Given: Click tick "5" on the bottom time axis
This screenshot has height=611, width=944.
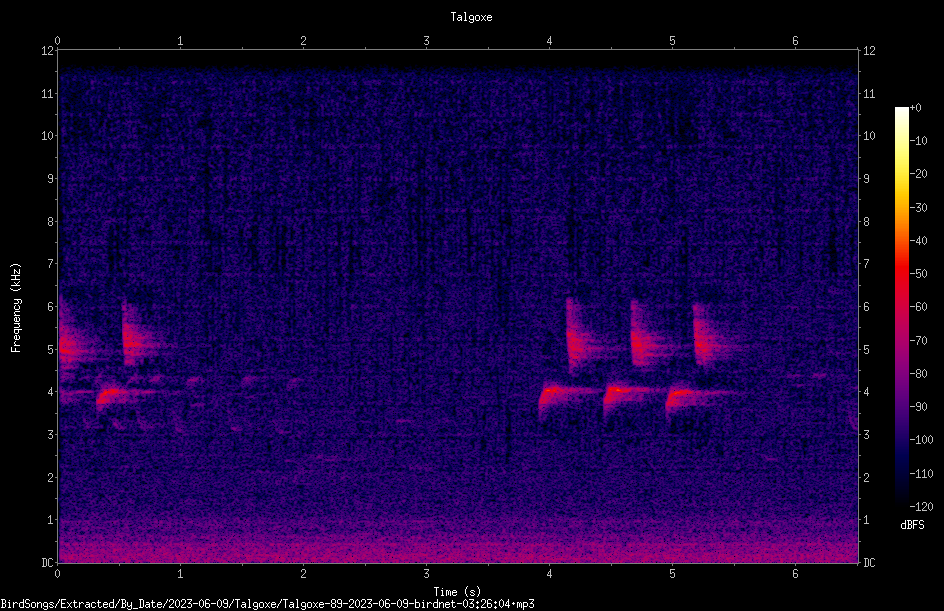Looking at the screenshot, I should coord(672,574).
